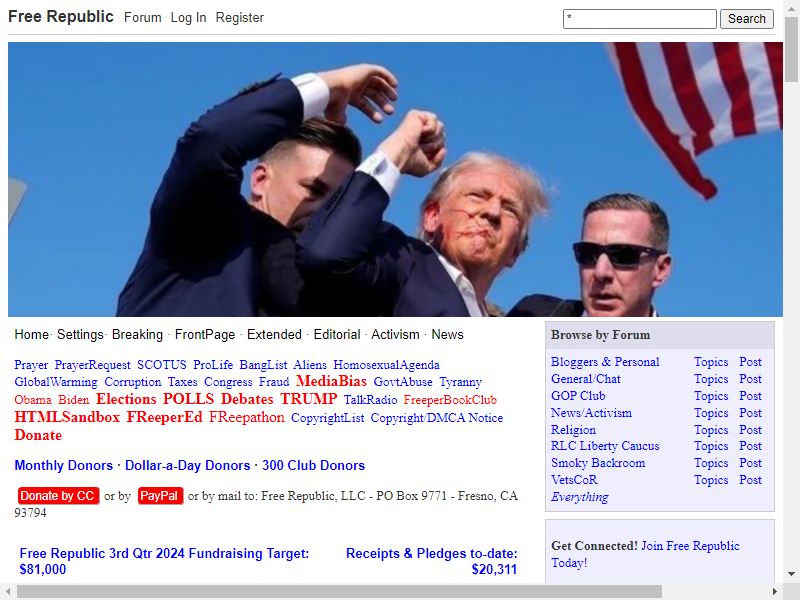Open the News section link
Viewport: 800px width, 600px height.
(447, 335)
